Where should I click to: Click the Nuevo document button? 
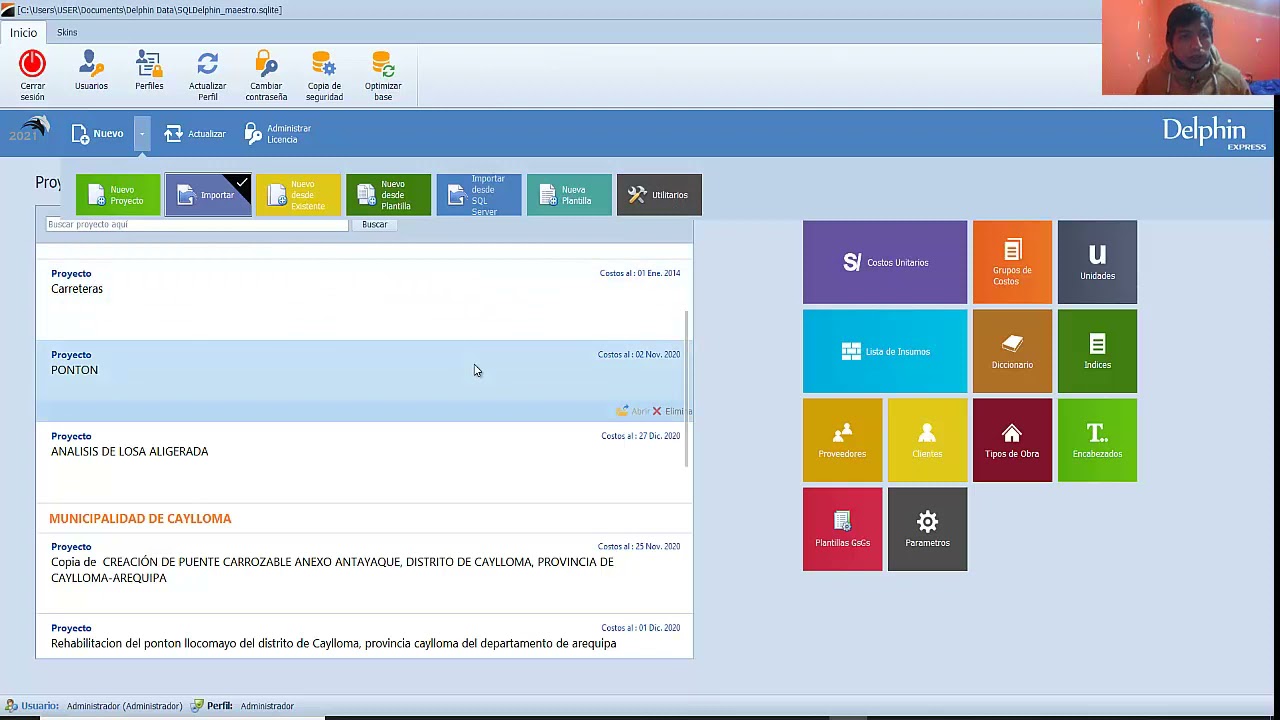[97, 133]
